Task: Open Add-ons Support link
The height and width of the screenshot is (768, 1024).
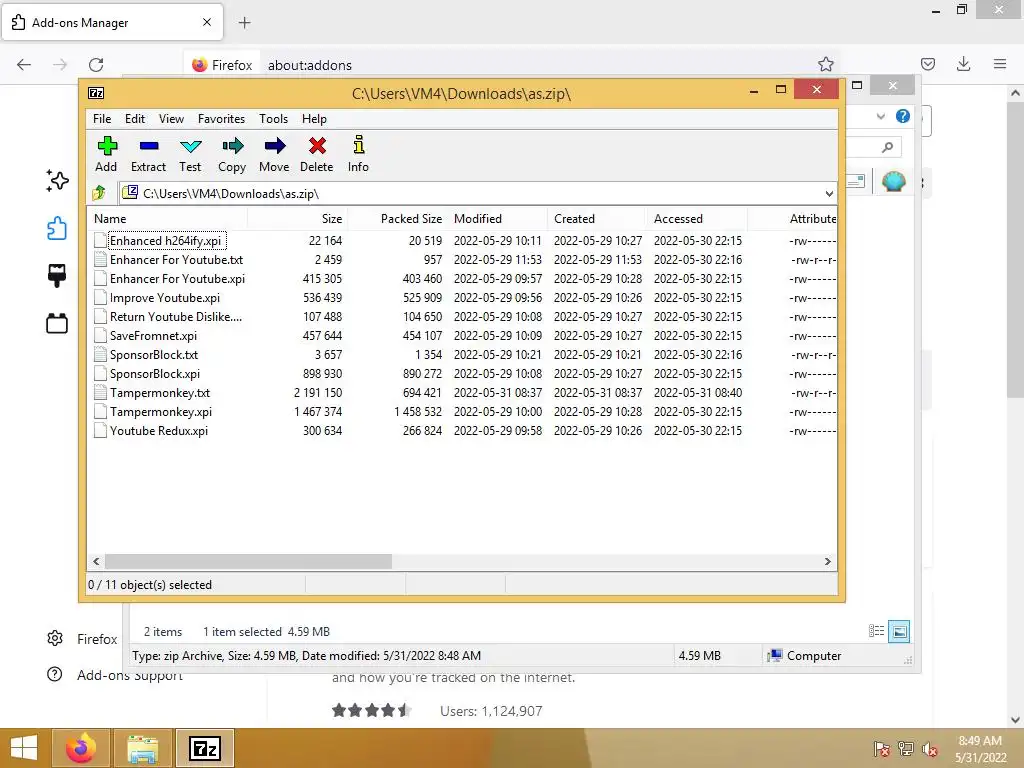Action: pyautogui.click(x=116, y=675)
